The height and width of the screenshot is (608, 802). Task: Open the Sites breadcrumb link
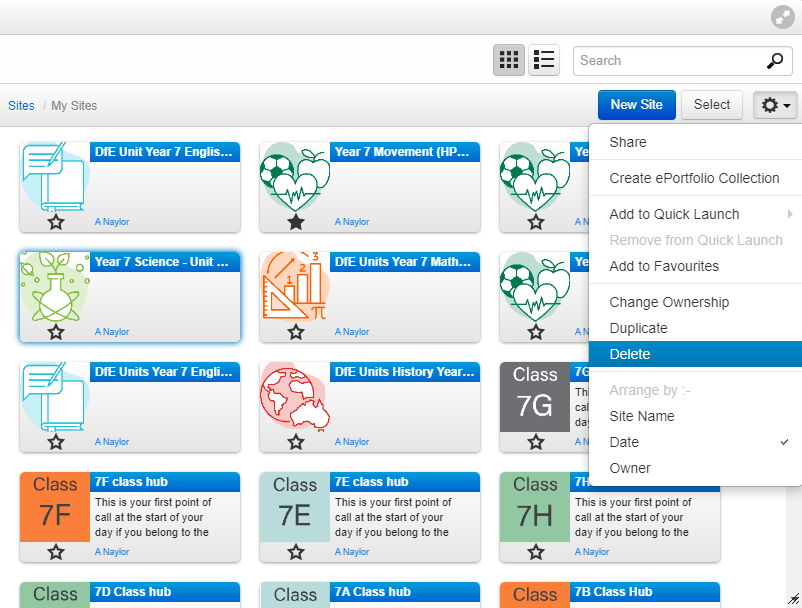coord(21,106)
